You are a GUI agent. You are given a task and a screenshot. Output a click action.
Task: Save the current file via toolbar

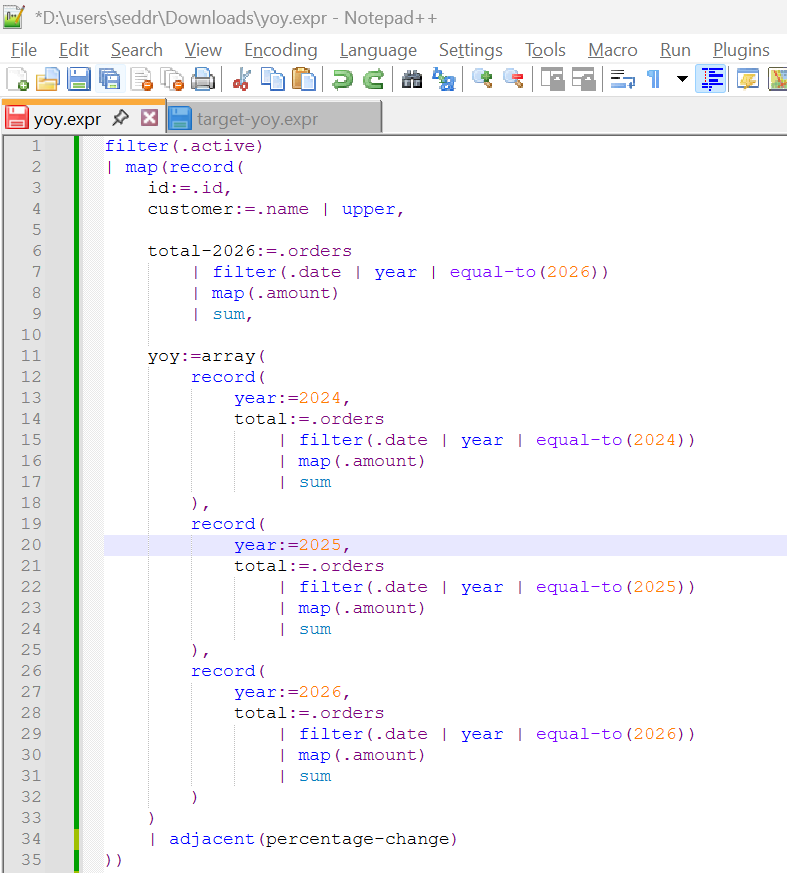(78, 79)
